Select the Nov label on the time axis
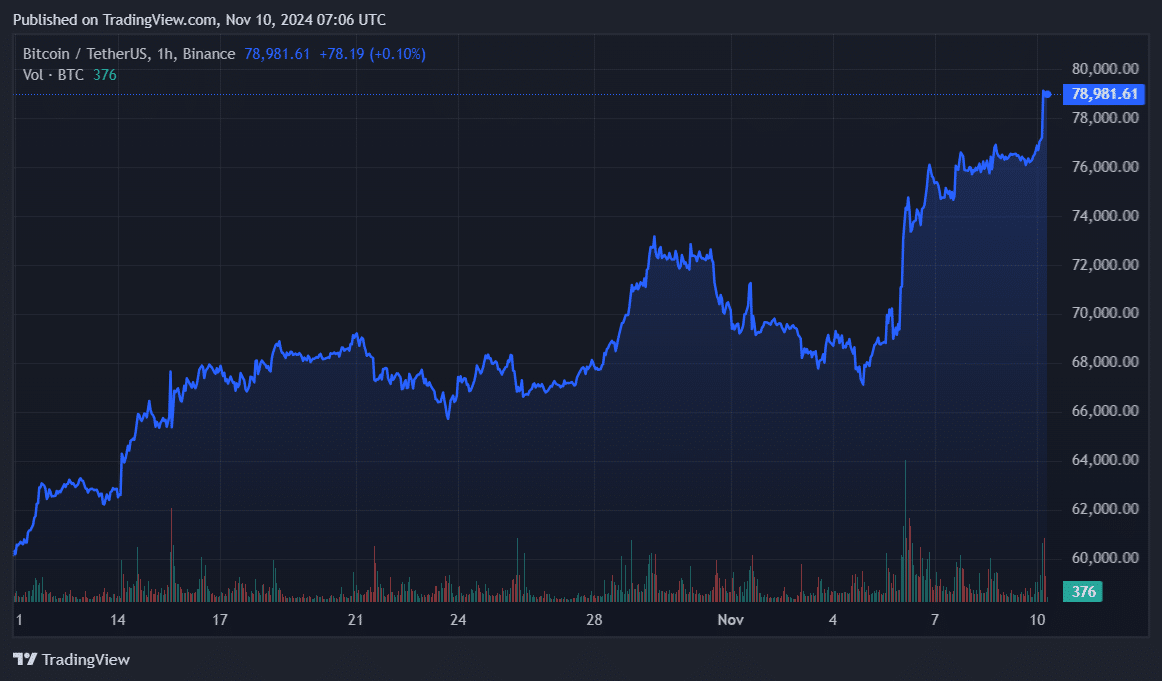Viewport: 1162px width, 681px height. point(731,620)
